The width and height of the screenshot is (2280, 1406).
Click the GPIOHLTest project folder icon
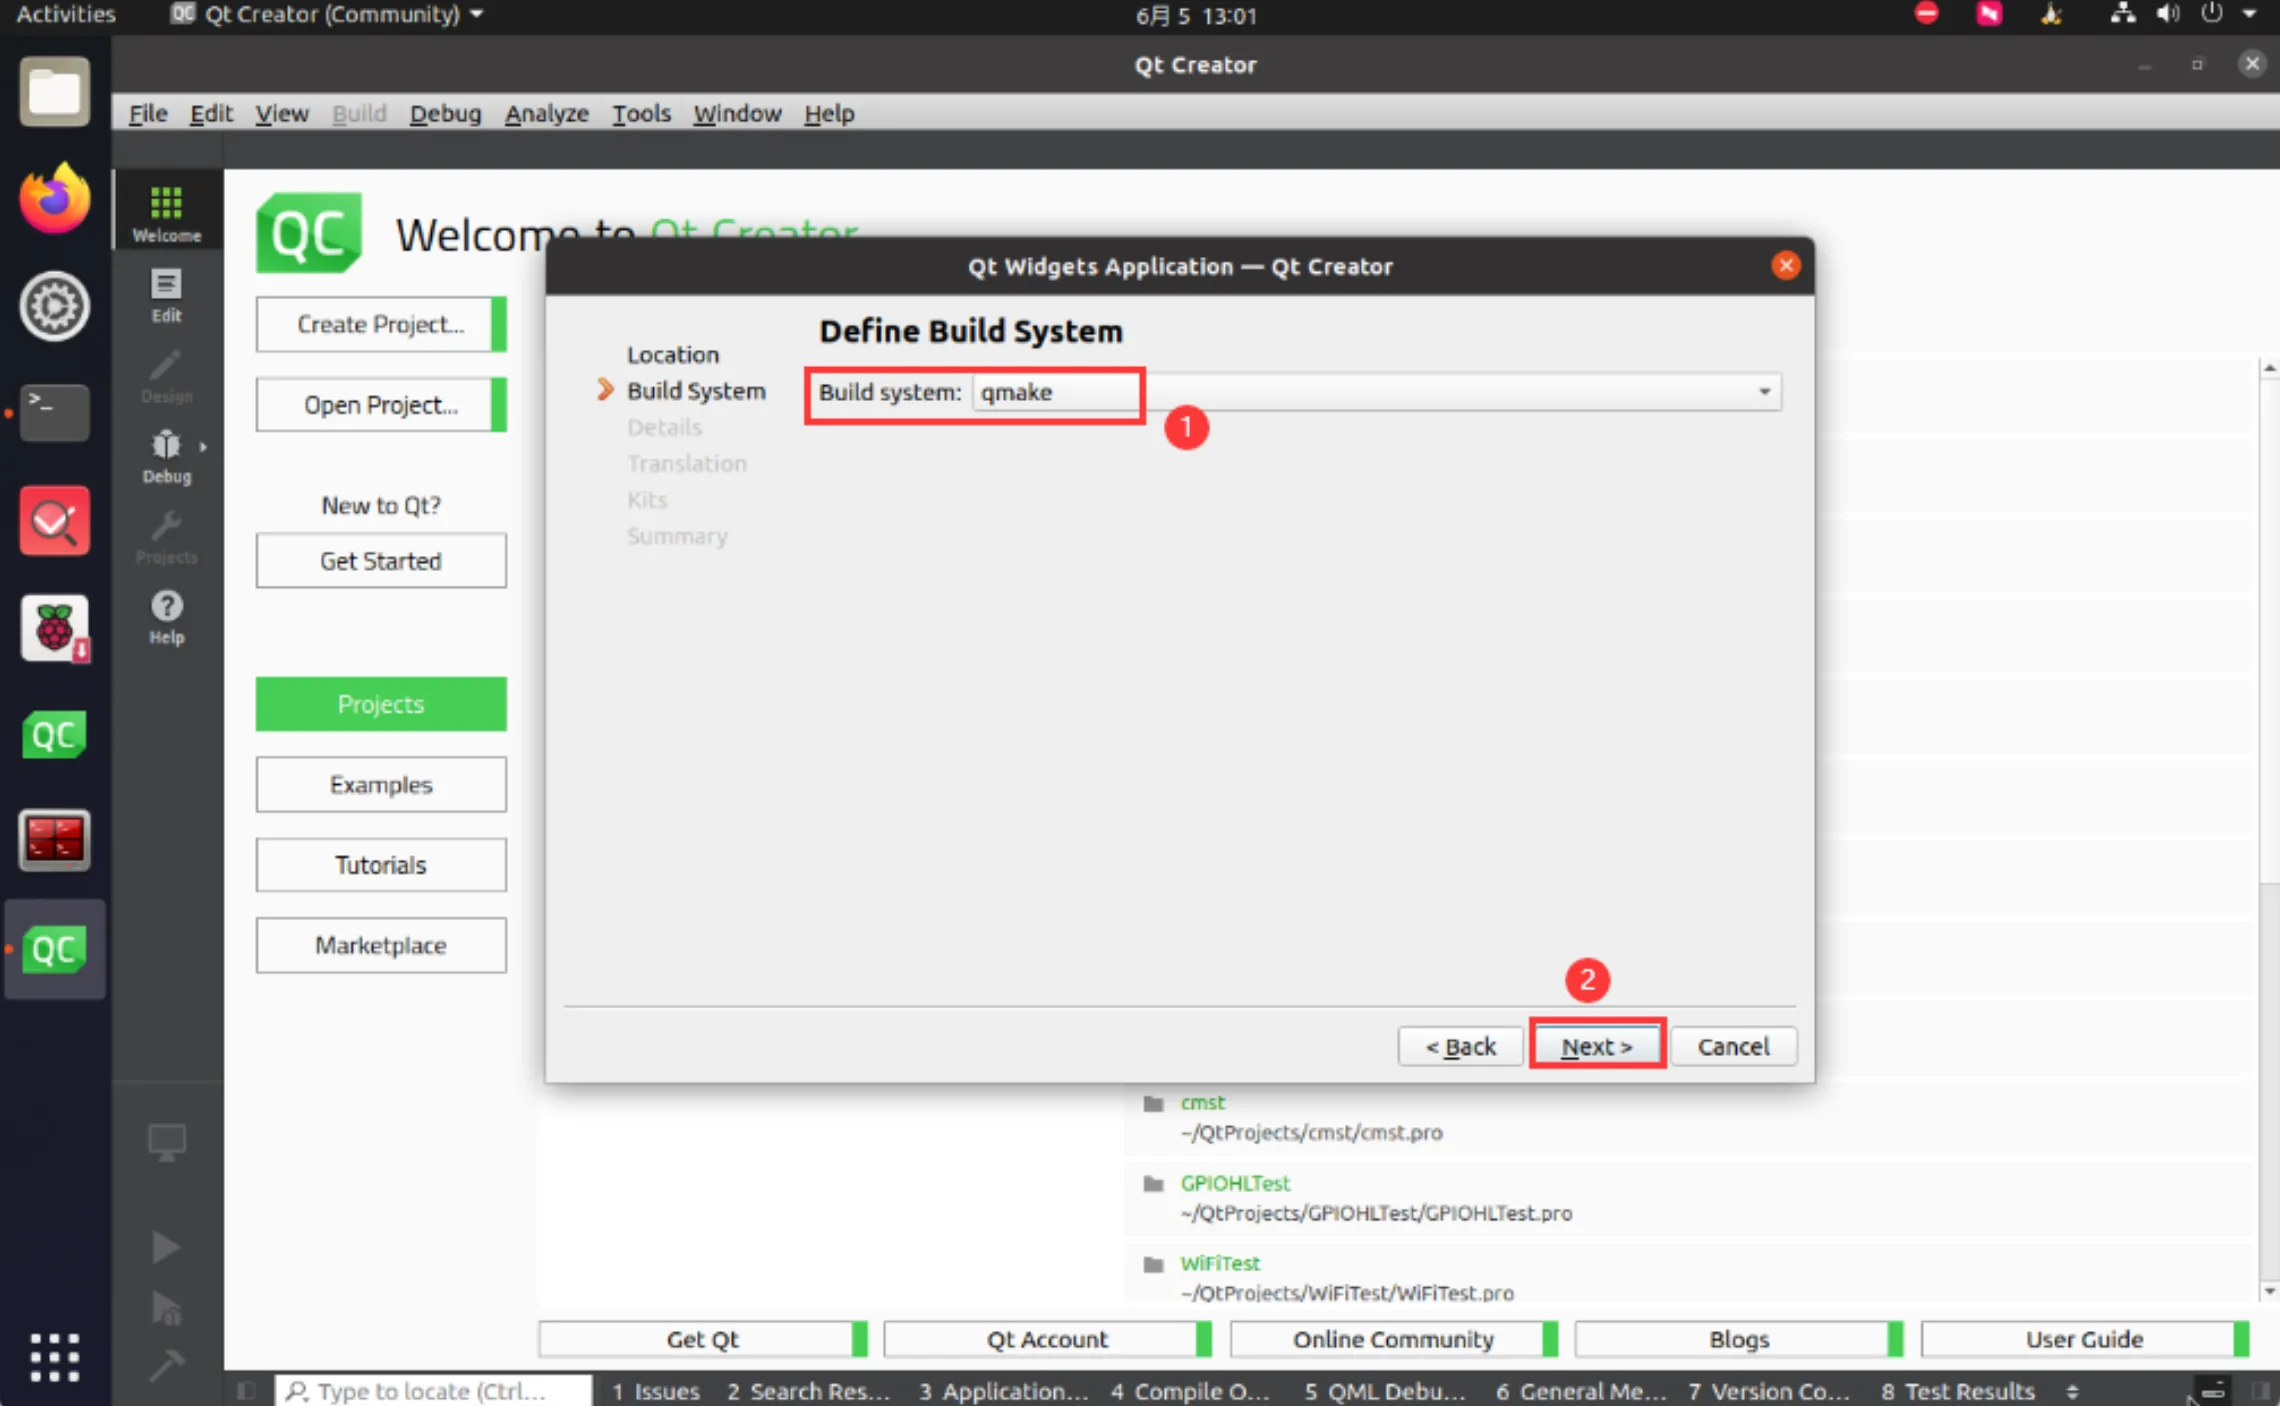1153,1184
